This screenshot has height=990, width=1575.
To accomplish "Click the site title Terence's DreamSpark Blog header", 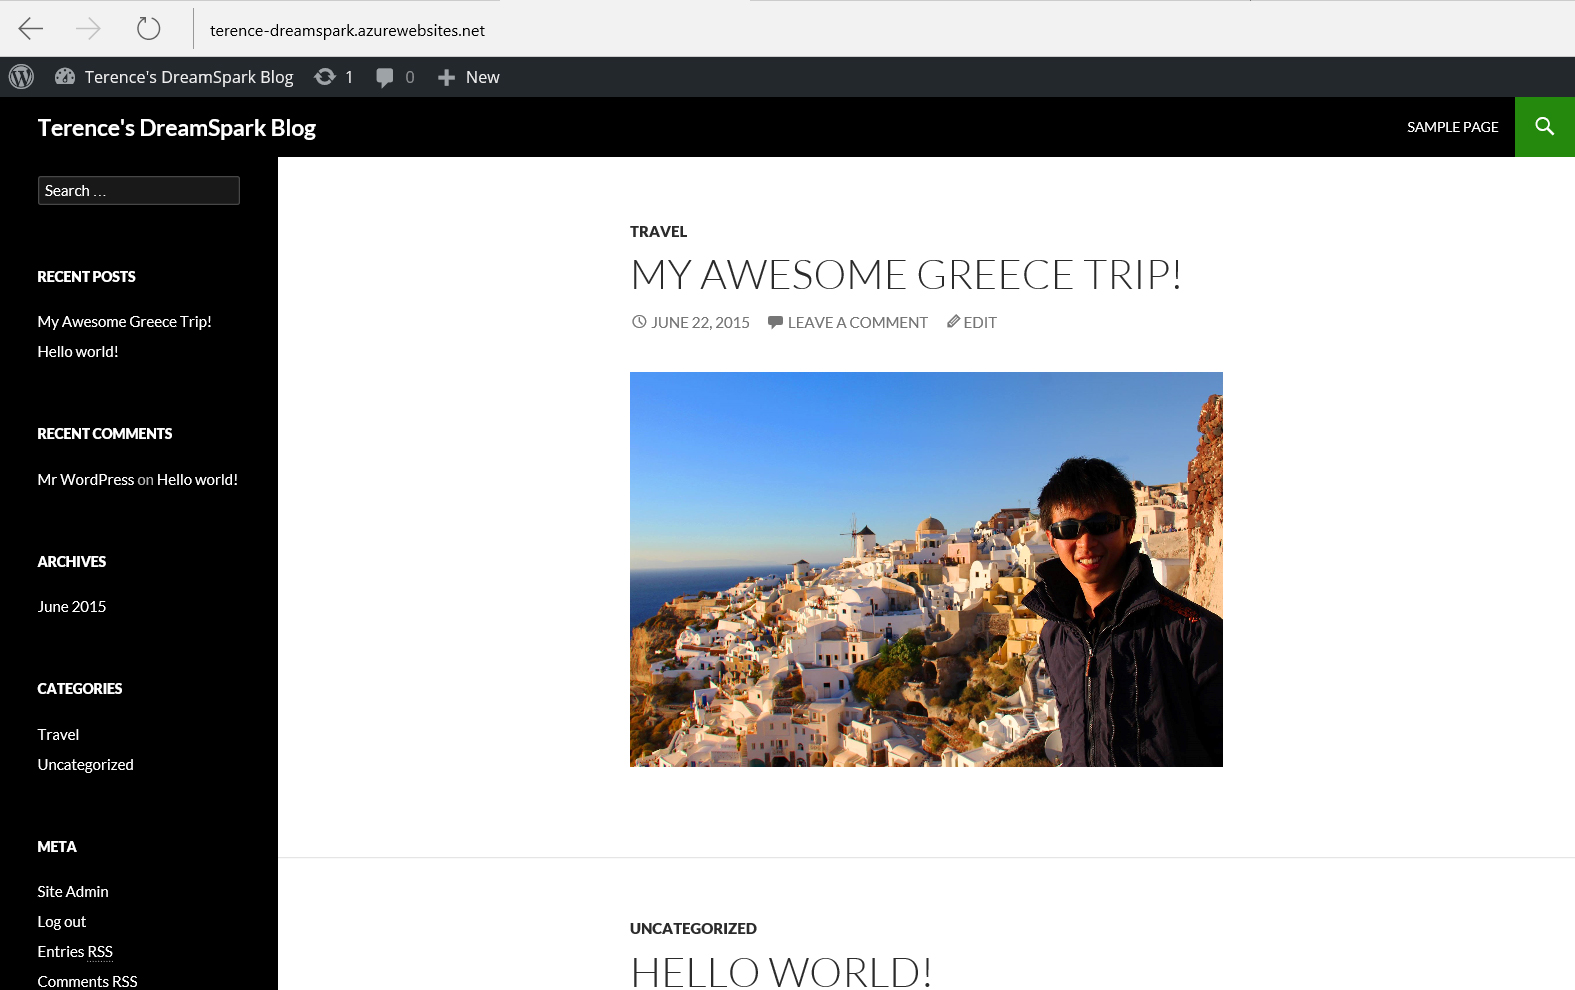I will 177,128.
